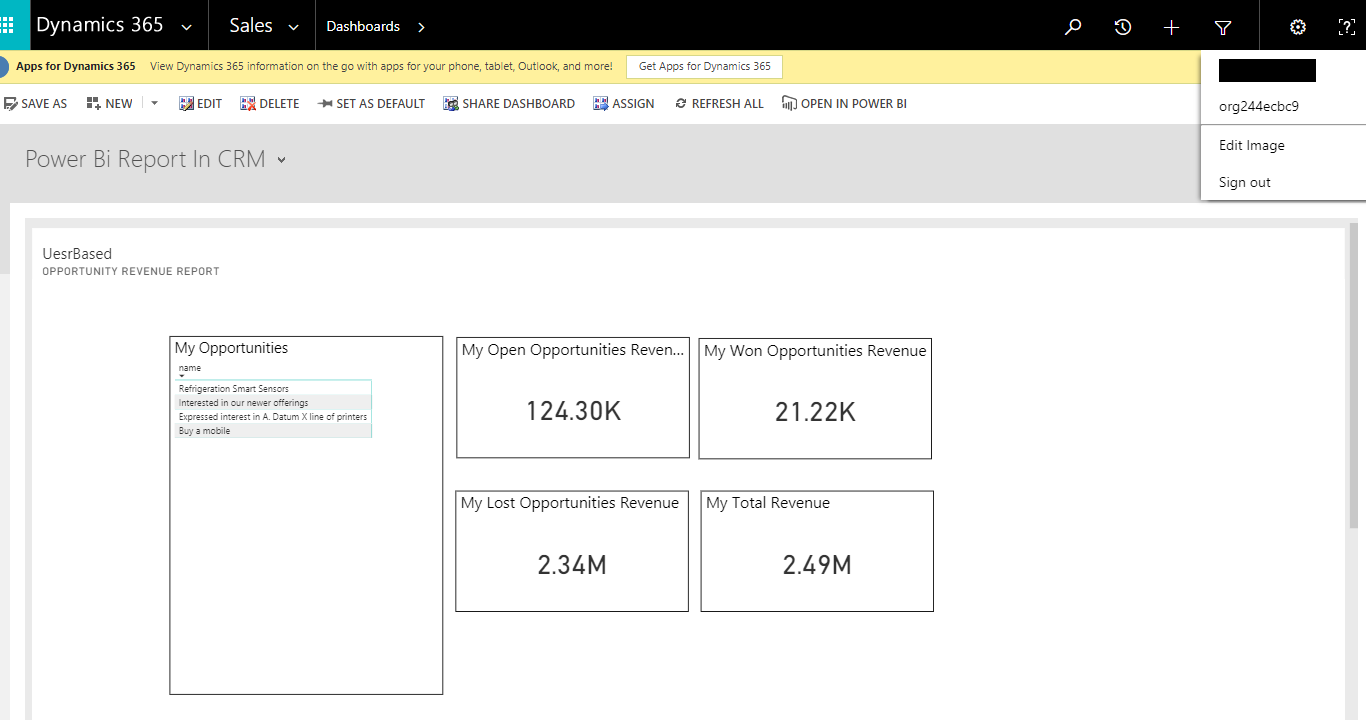
Task: Click My Lost Opportunities Revenue 2.34M card
Action: point(572,551)
